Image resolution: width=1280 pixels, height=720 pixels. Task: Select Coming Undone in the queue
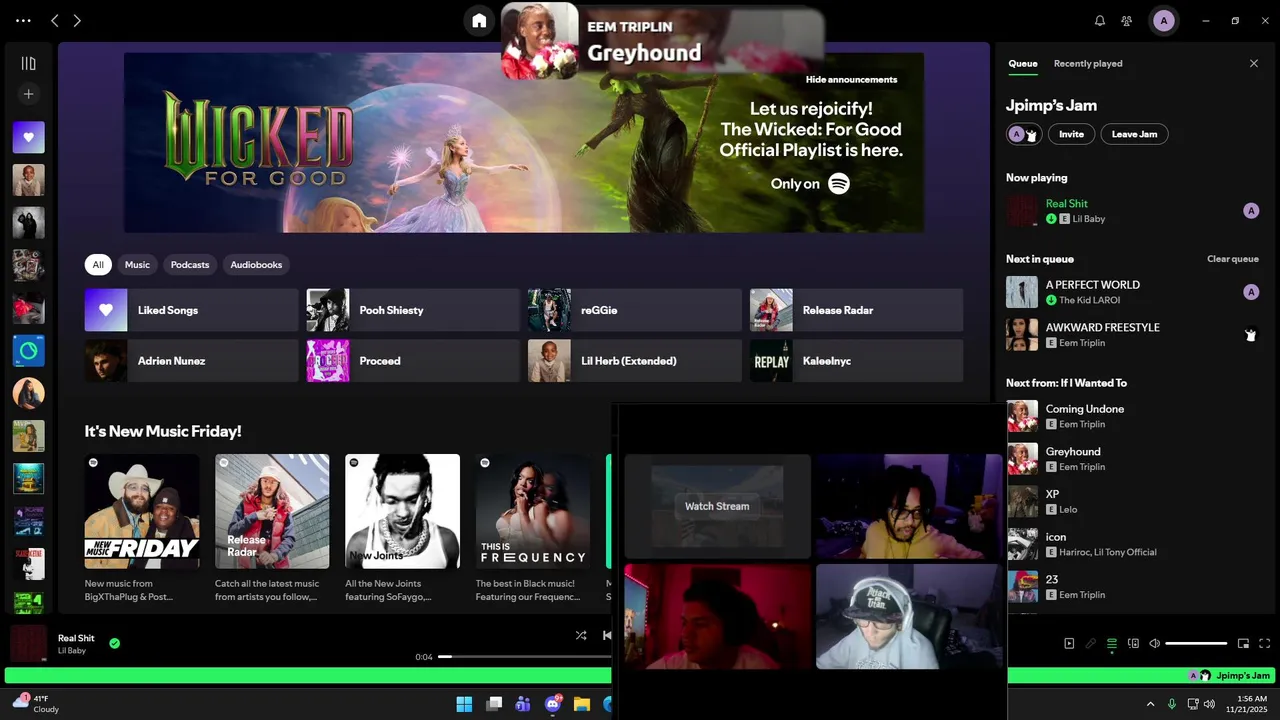[1132, 416]
